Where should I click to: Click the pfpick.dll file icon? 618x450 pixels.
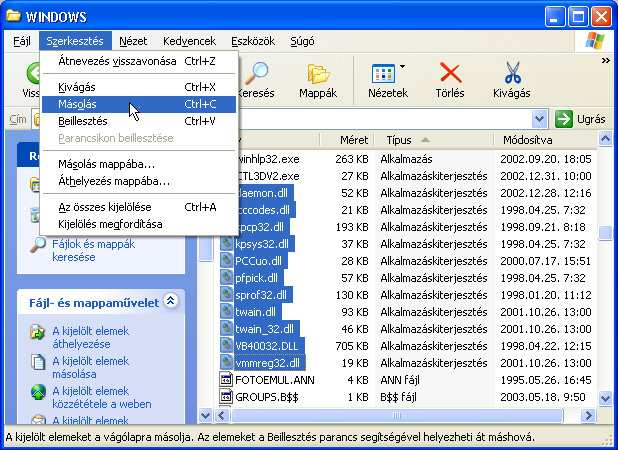[226, 278]
